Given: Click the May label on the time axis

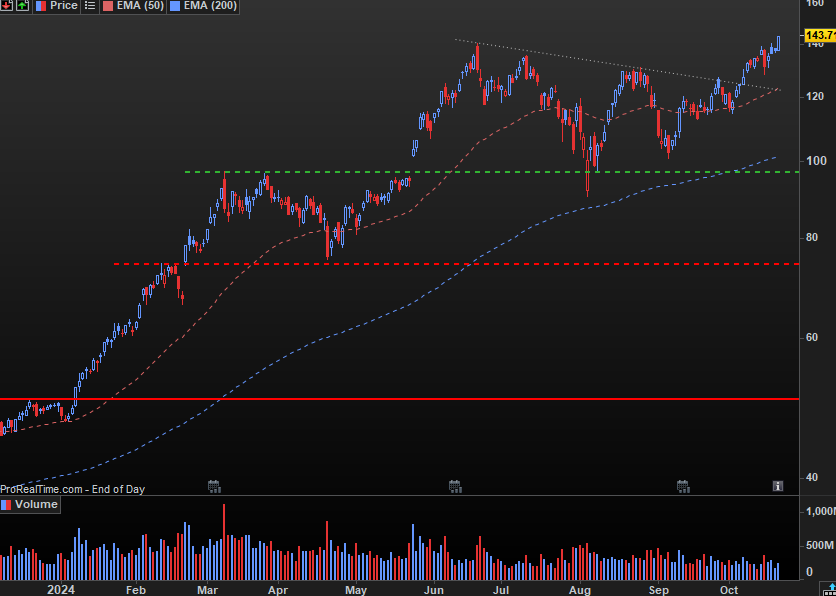Looking at the screenshot, I should (x=356, y=590).
